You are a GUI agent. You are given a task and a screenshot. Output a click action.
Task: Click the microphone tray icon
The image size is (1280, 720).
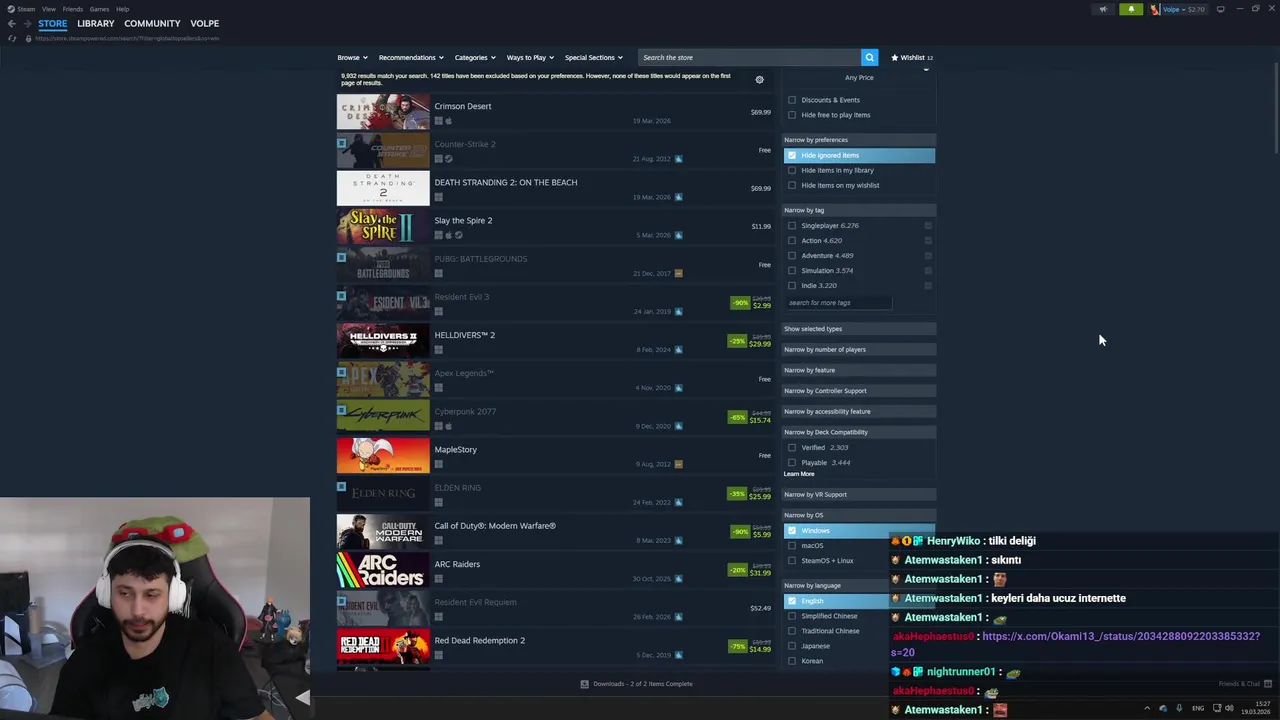pyautogui.click(x=1179, y=708)
